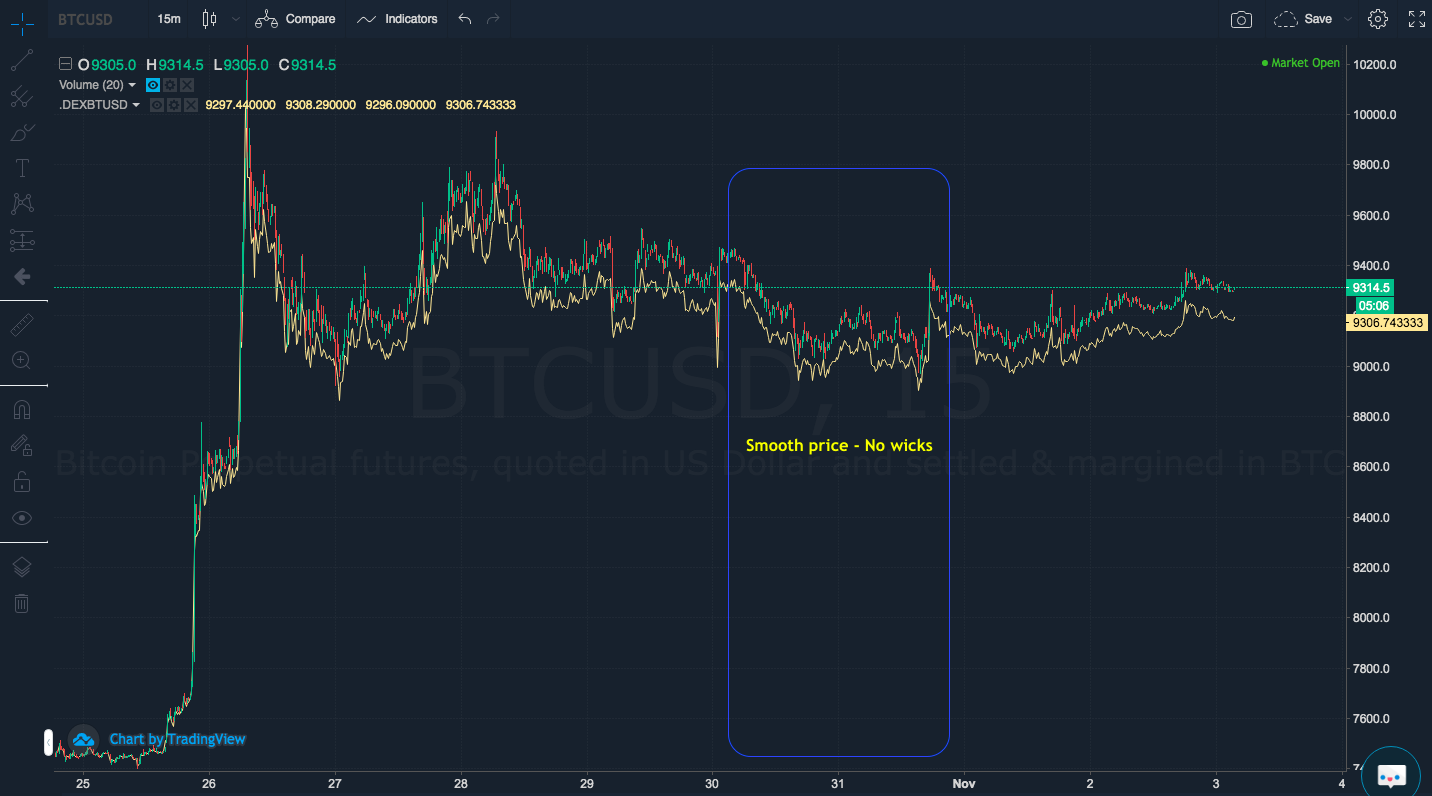Enter fullscreen mode
Screen dimensions: 1432x796
click(x=1416, y=19)
